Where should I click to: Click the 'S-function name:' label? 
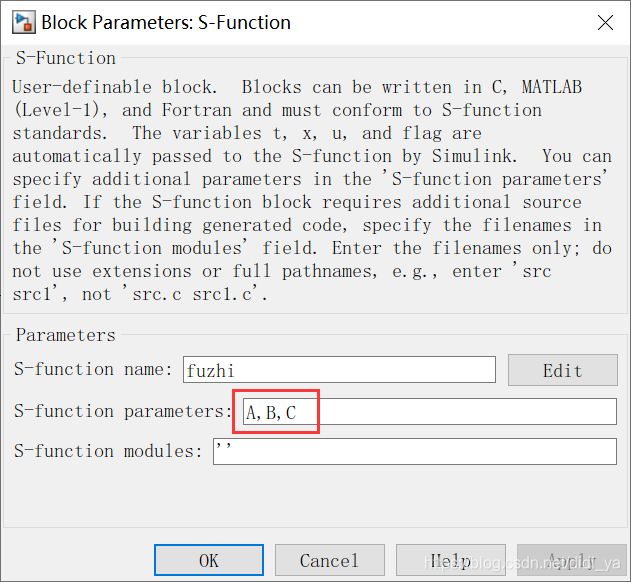click(93, 369)
